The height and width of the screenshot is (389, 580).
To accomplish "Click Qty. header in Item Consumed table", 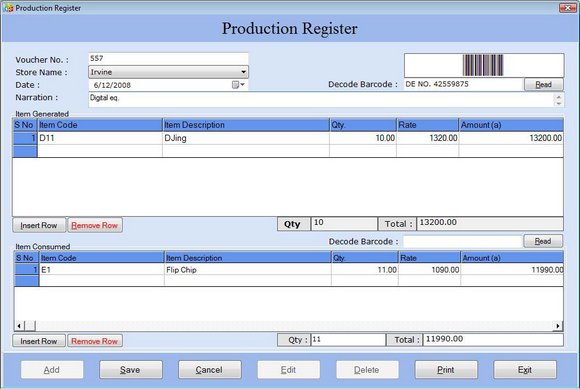I will click(x=365, y=258).
